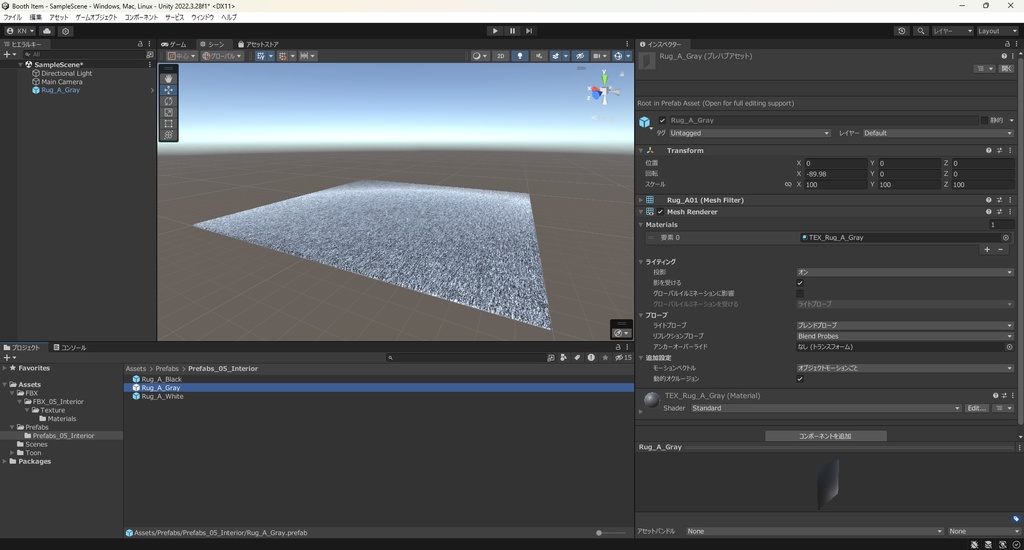Click the Add Component button
Image resolution: width=1024 pixels, height=550 pixels.
click(x=825, y=436)
